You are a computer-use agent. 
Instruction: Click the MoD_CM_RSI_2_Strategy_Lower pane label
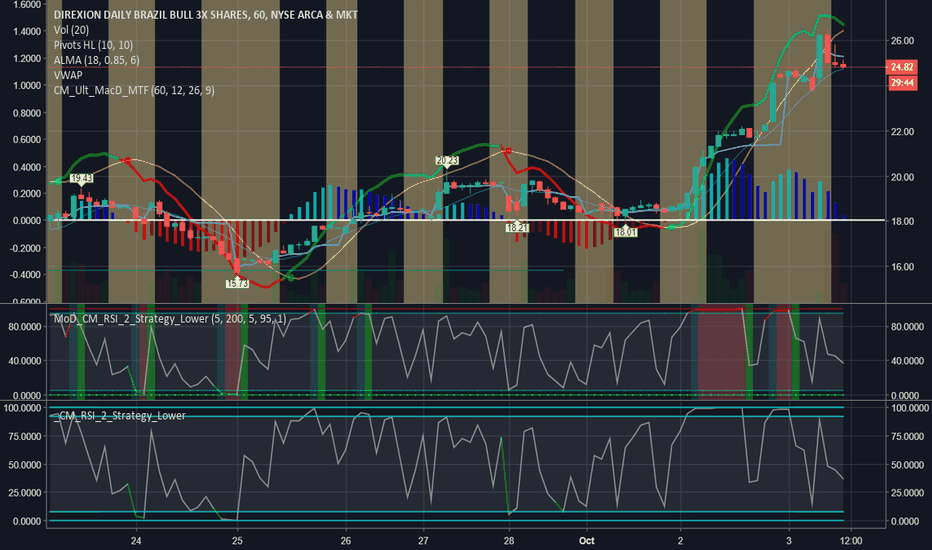pyautogui.click(x=170, y=319)
